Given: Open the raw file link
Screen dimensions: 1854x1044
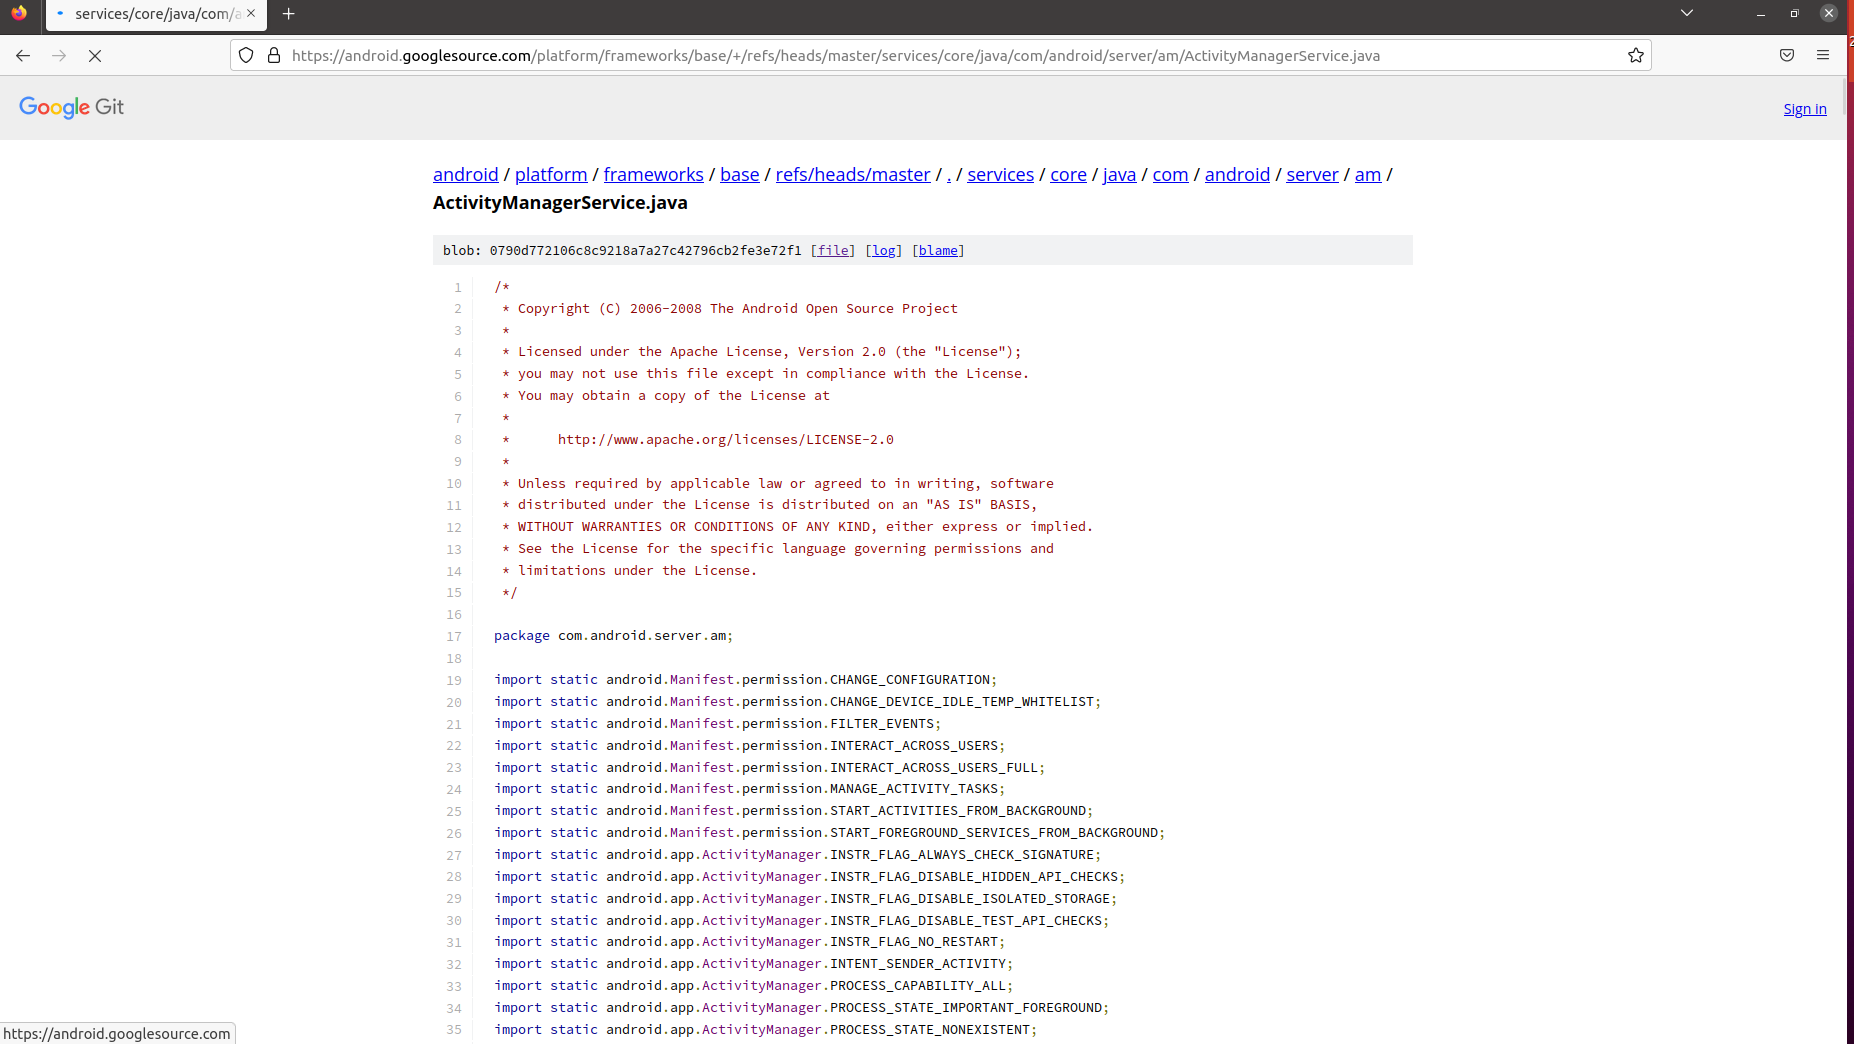Looking at the screenshot, I should point(832,250).
